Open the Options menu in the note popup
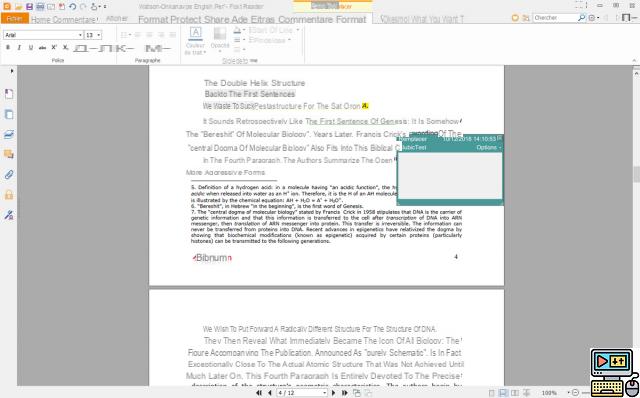The height and width of the screenshot is (398, 640). [x=489, y=147]
